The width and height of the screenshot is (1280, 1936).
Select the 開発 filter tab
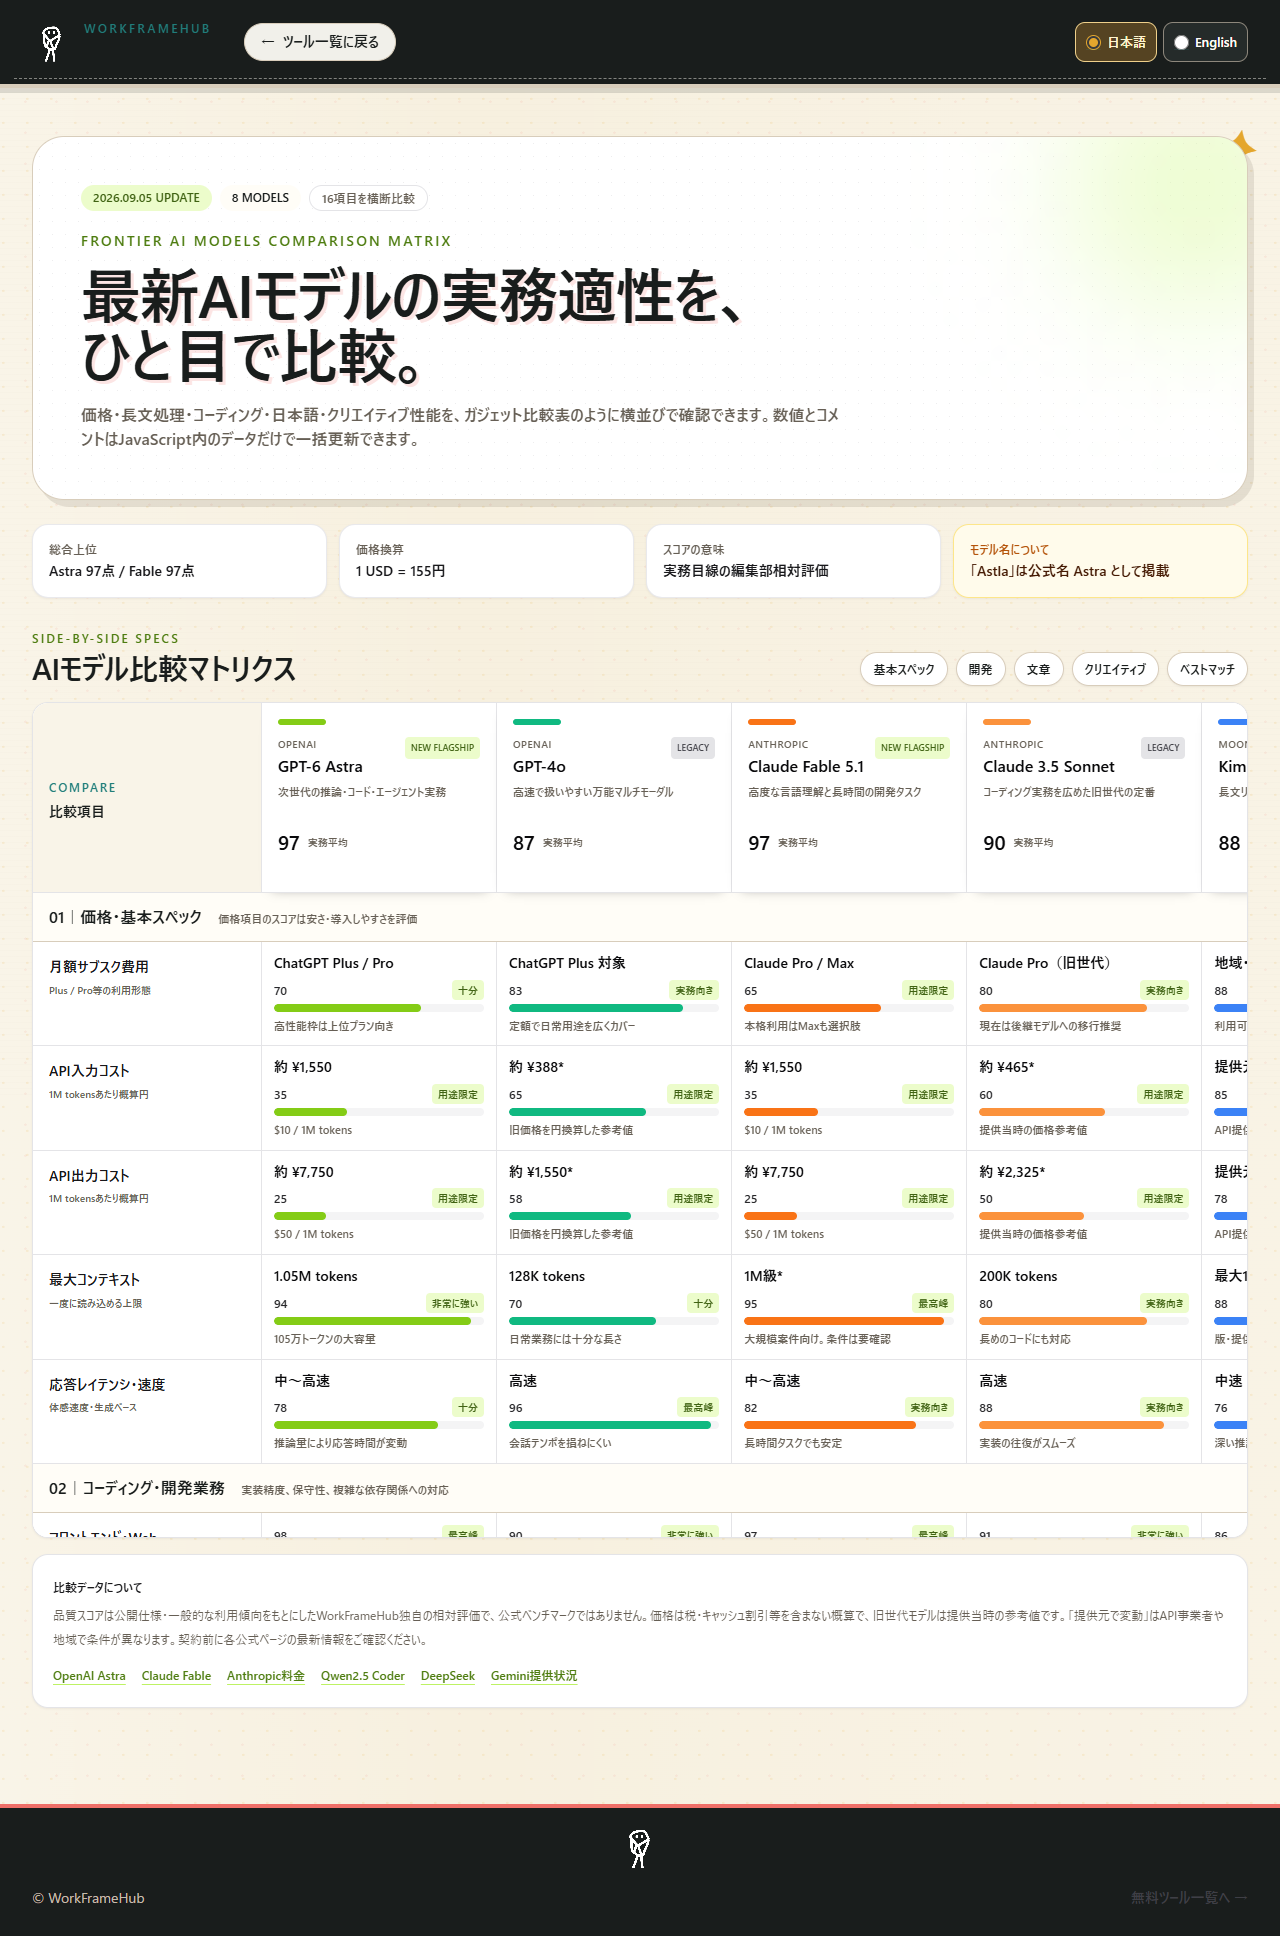(980, 669)
